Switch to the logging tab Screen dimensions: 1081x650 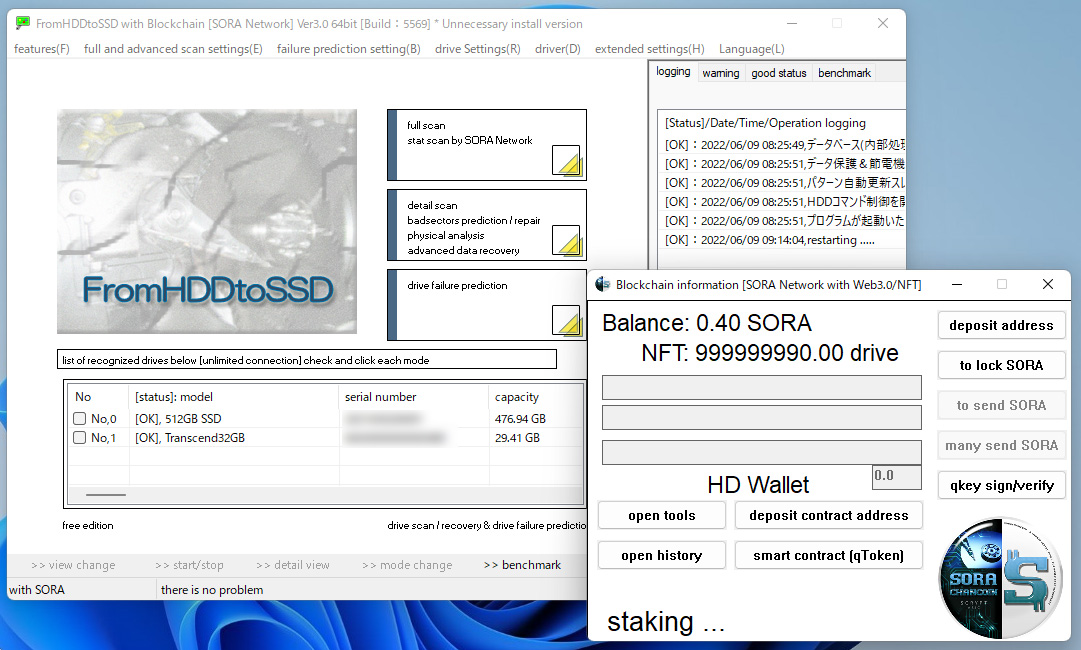673,72
